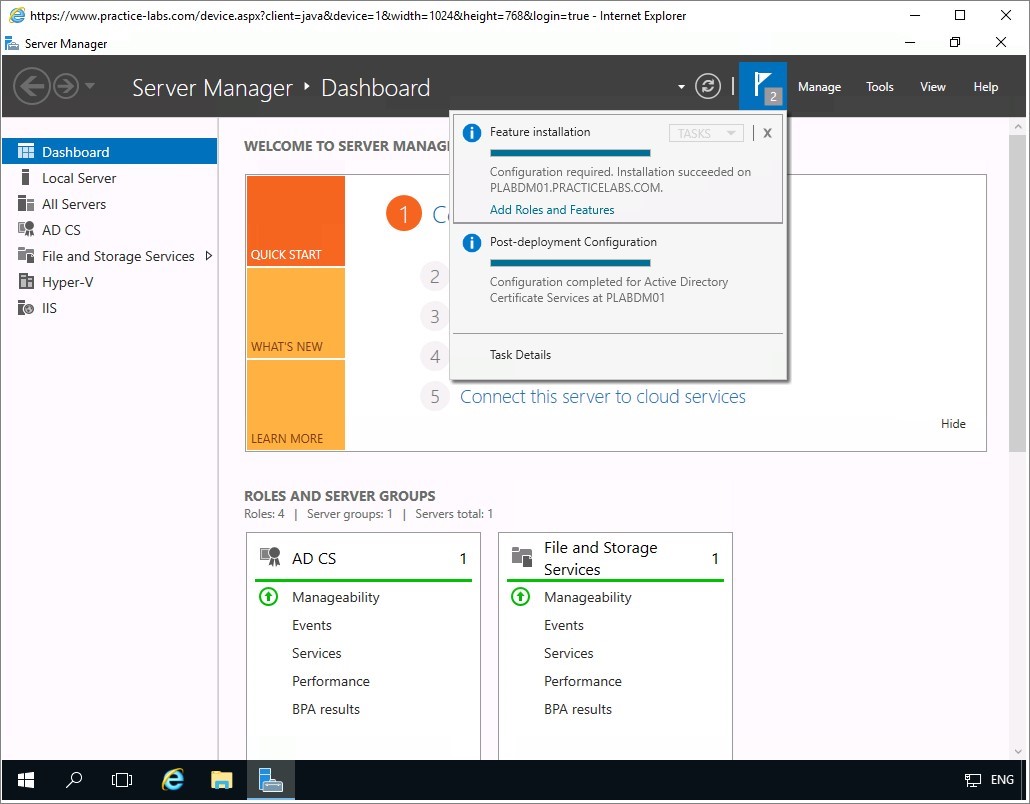Screen dimensions: 1030x804
Task: Click File and Storage Services tile header
Action: (x=616, y=558)
